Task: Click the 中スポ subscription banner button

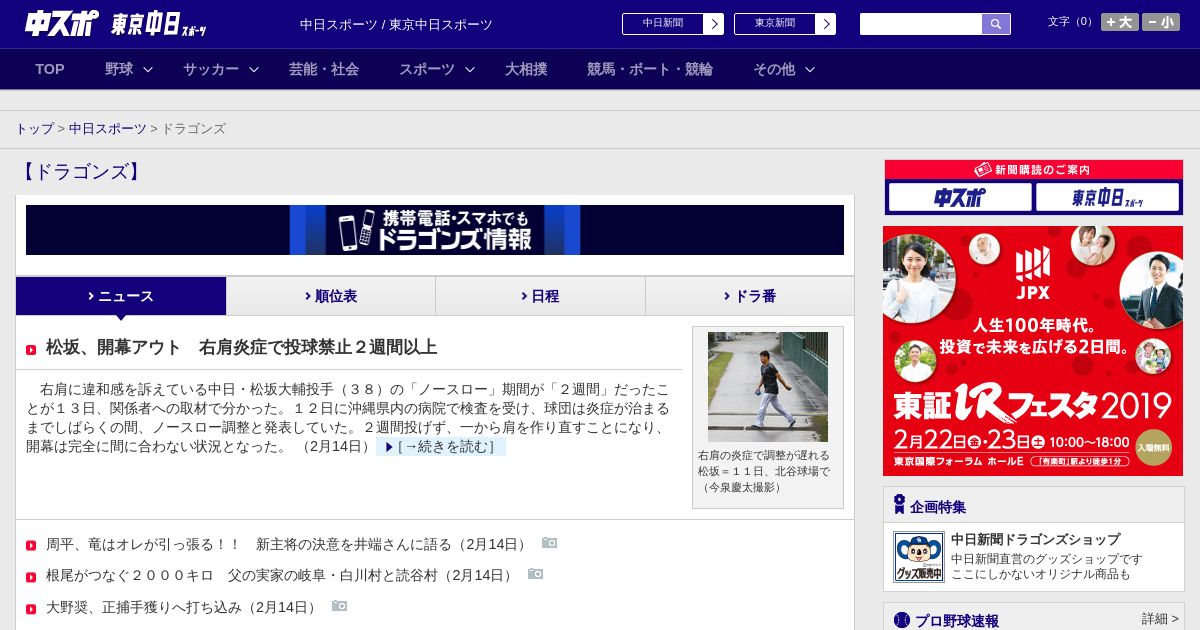Action: click(x=960, y=197)
